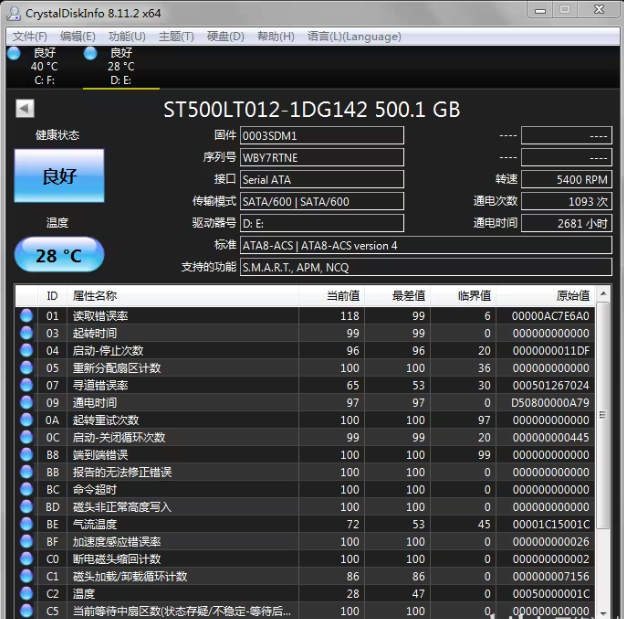The width and height of the screenshot is (624, 619).
Task: Open the 语言(L)(Language) menu
Action: click(354, 37)
